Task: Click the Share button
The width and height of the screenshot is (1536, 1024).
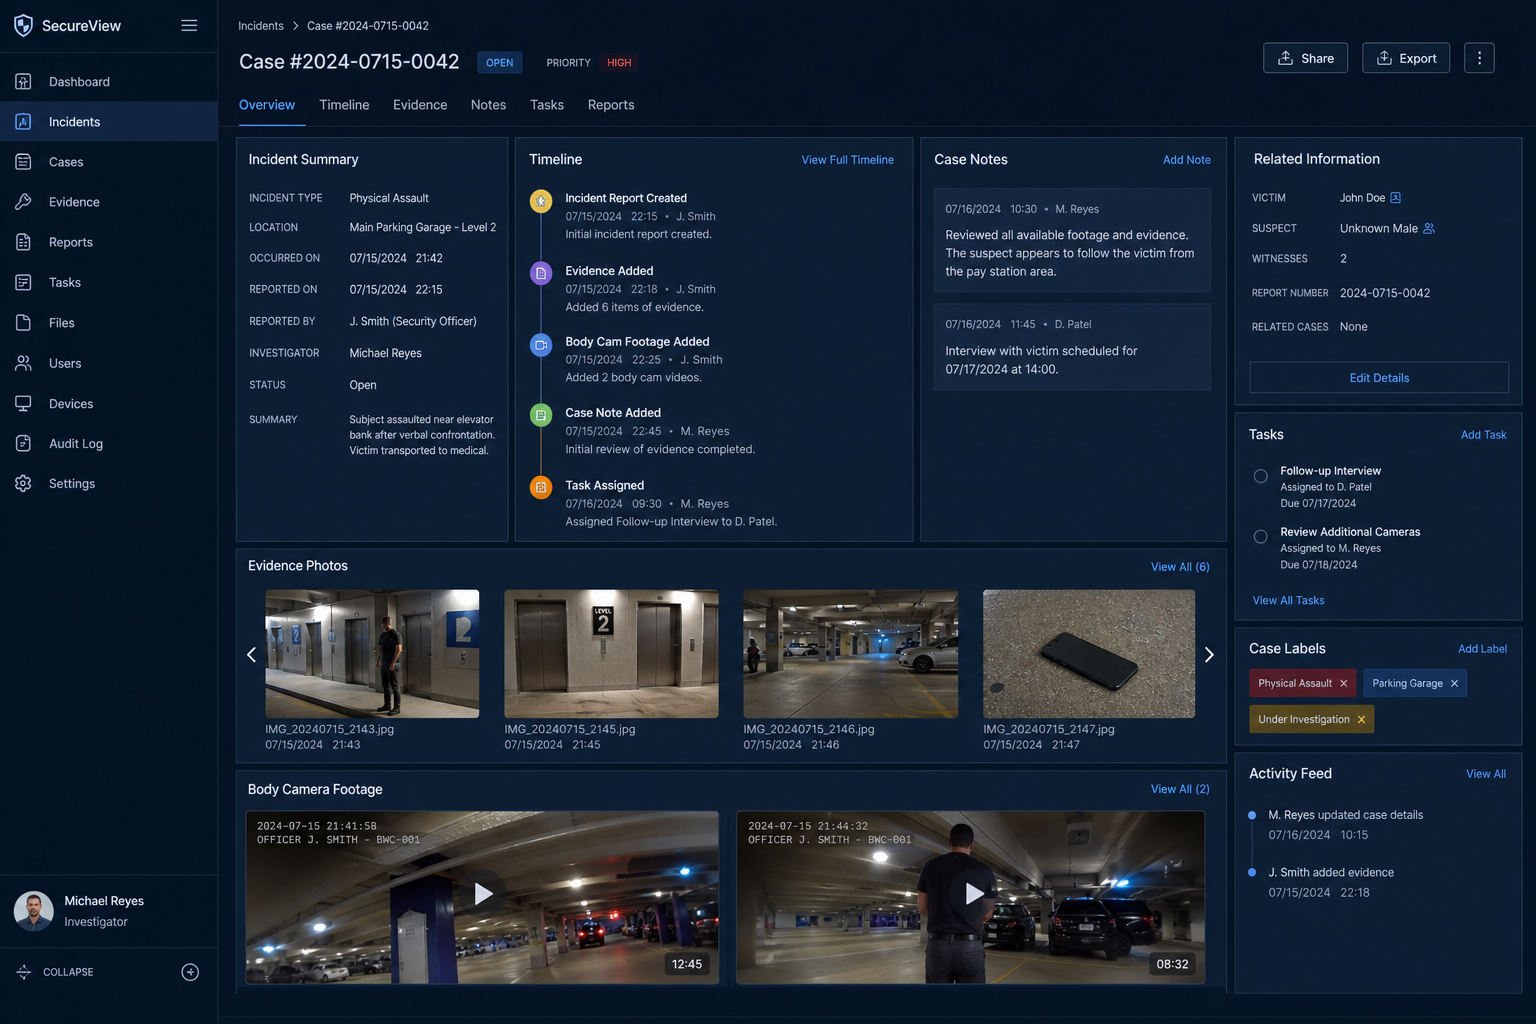Action: pos(1305,58)
